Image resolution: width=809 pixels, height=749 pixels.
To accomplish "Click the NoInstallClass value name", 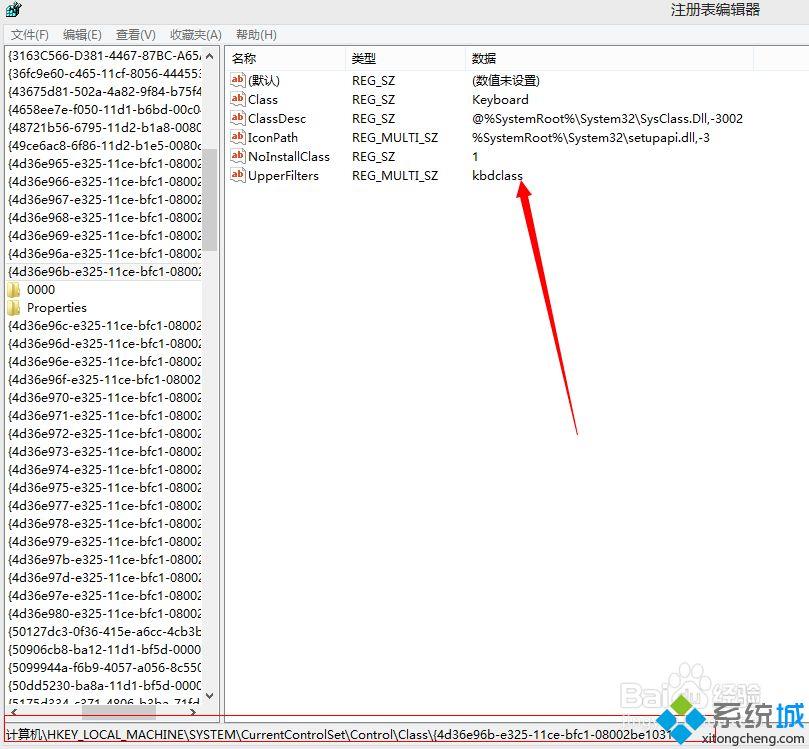I will click(289, 157).
